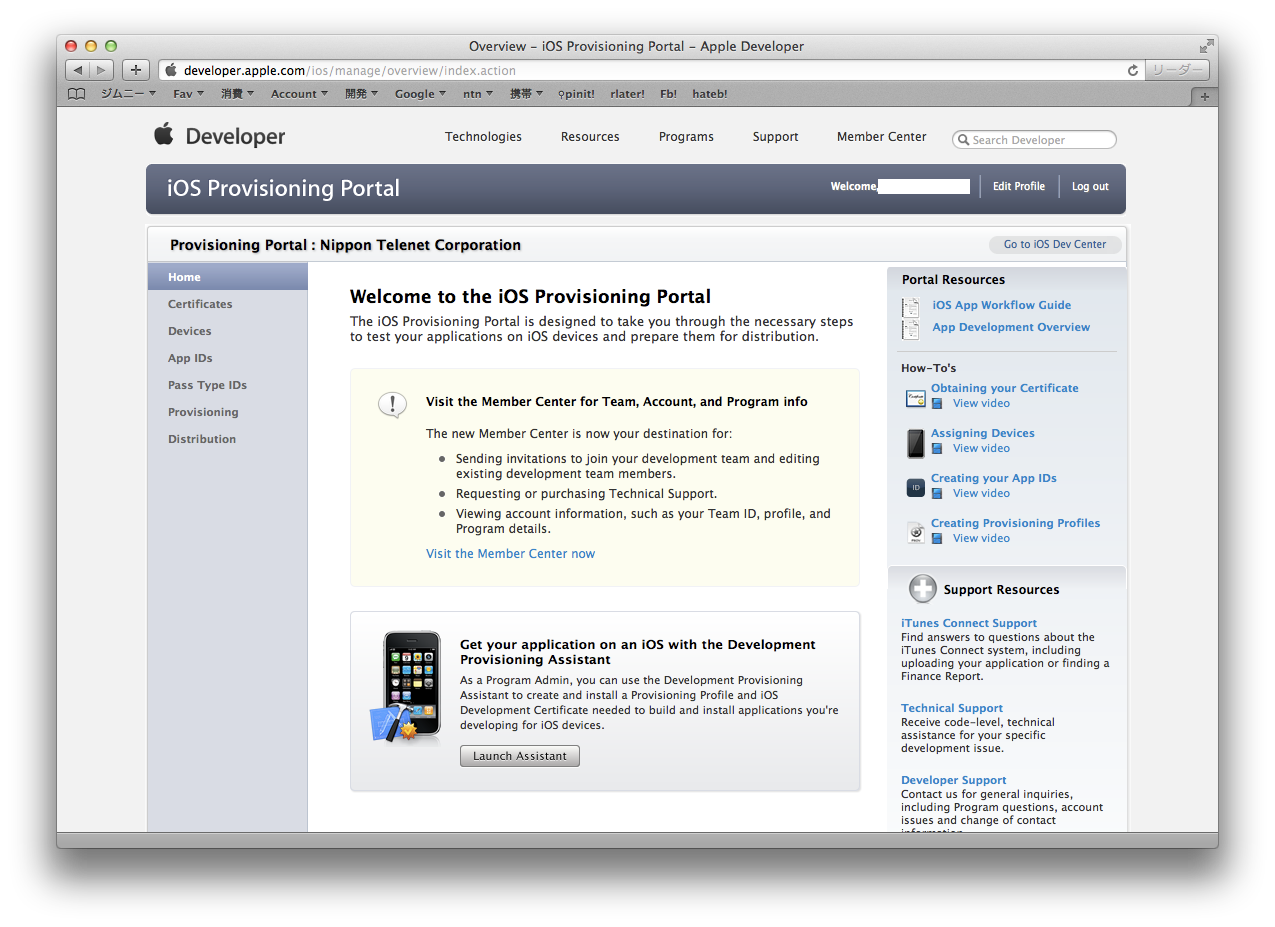Open the Technical Support link

952,709
